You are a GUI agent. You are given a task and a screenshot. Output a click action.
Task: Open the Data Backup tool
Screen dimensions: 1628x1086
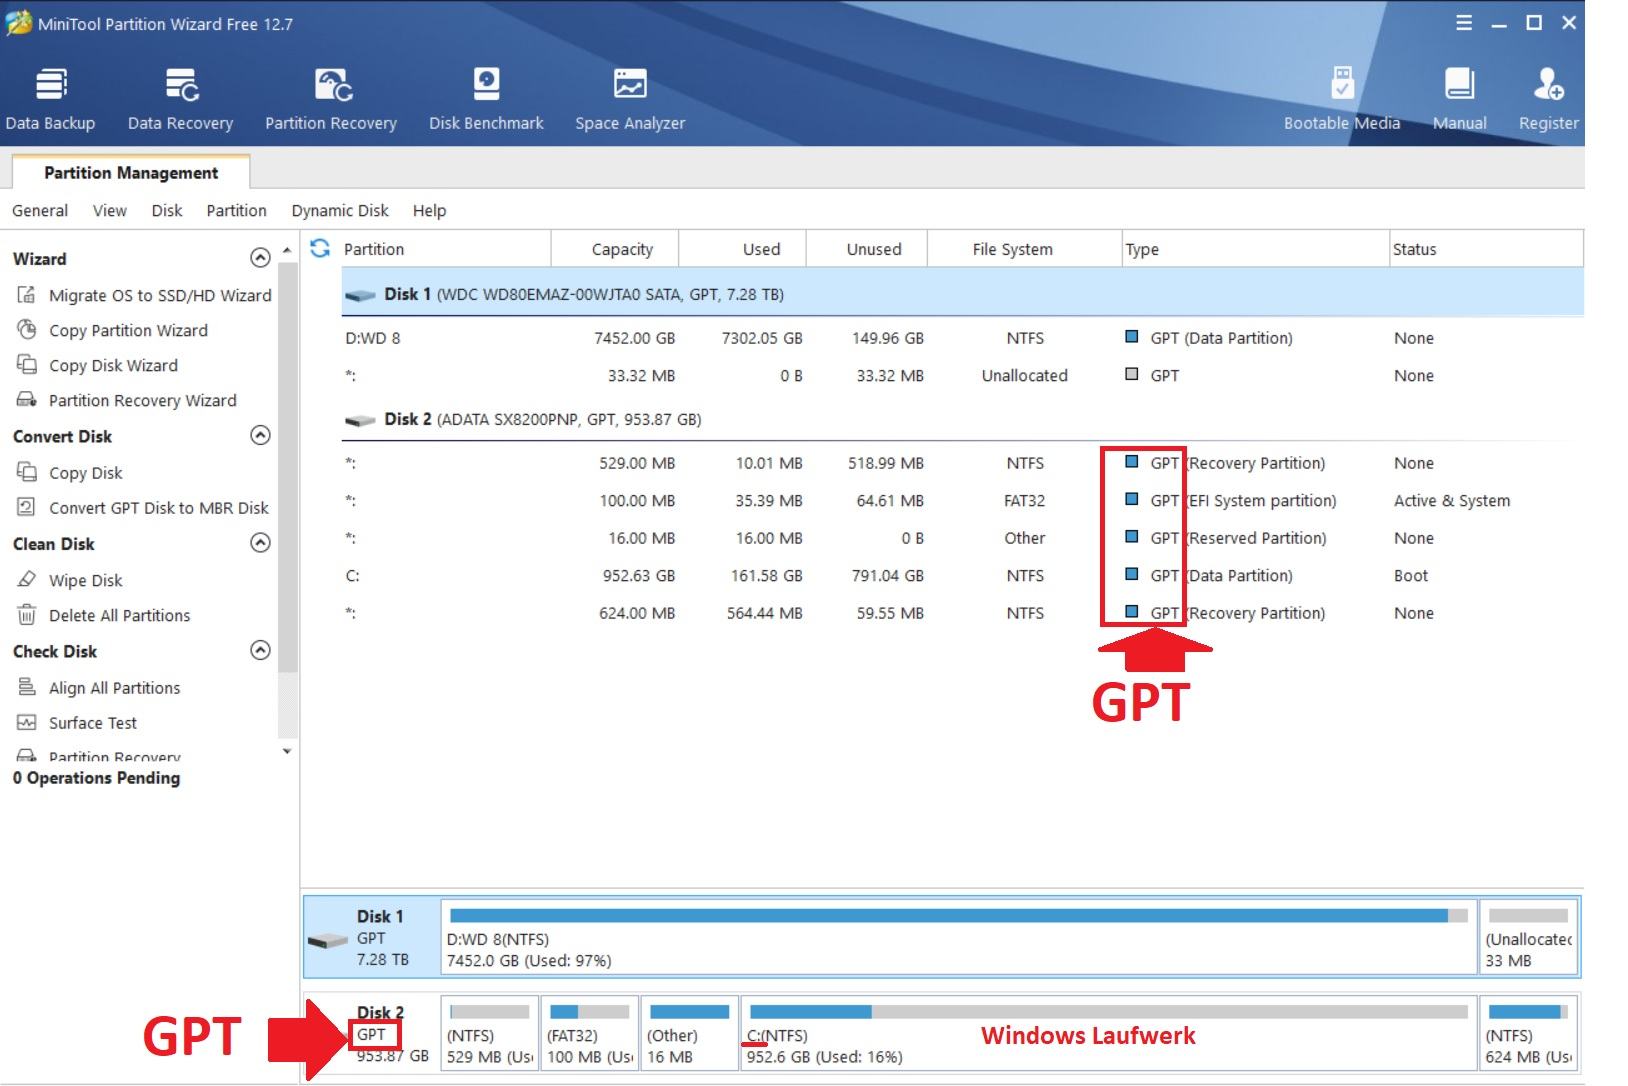coord(50,99)
